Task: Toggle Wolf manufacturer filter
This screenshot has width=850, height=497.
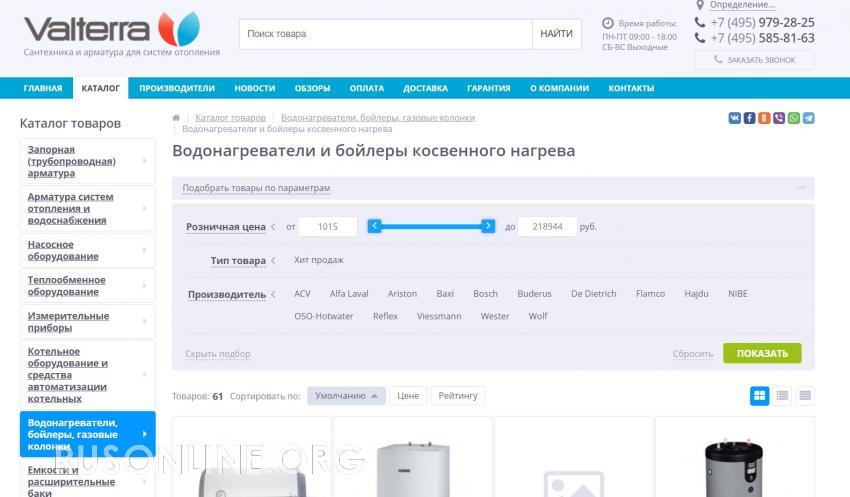Action: click(x=538, y=316)
